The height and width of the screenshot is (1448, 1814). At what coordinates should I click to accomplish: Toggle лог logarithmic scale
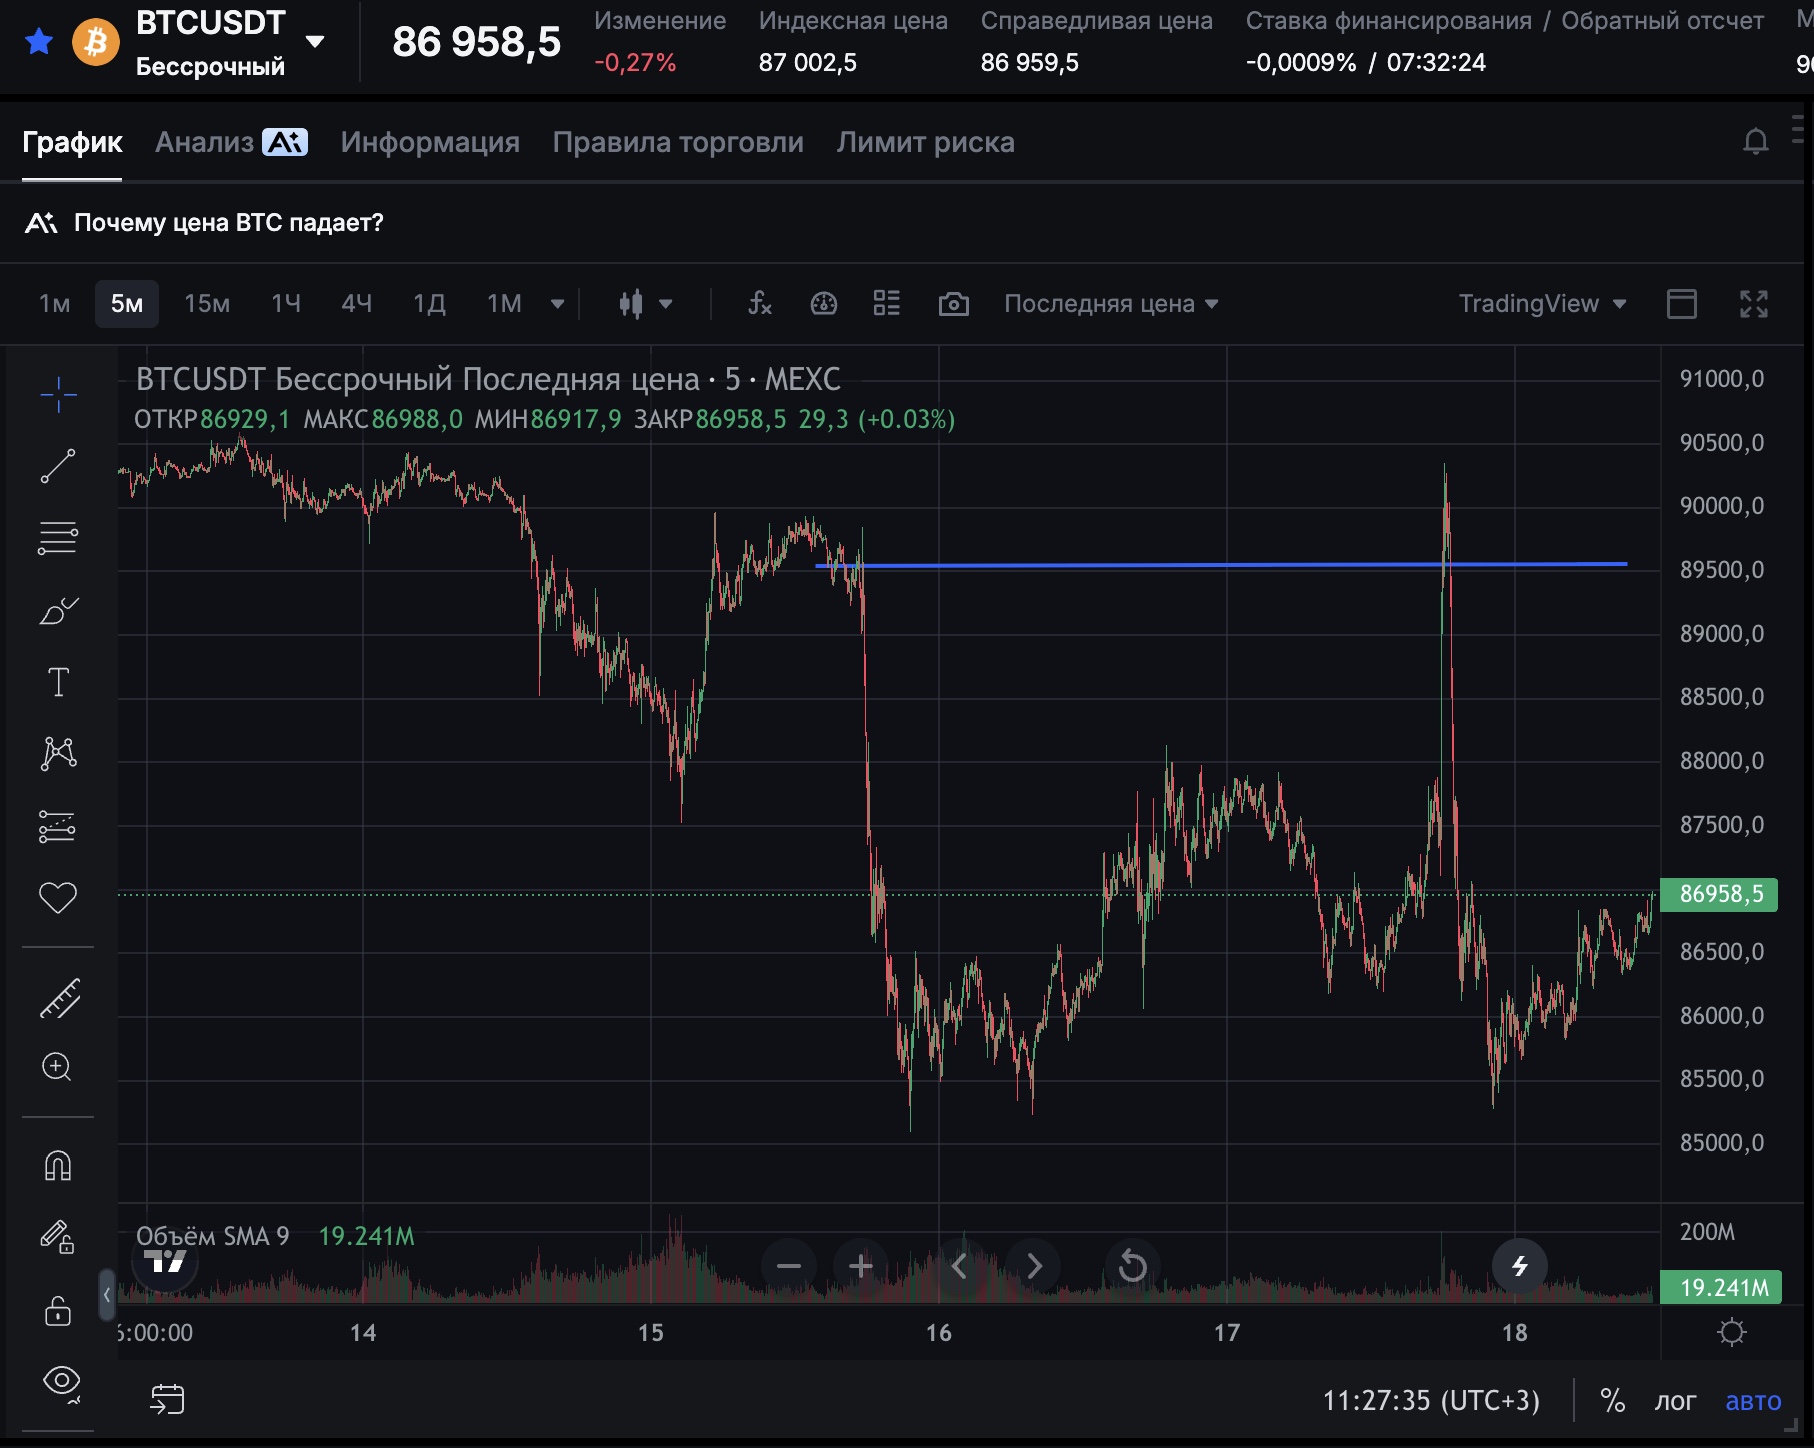pyautogui.click(x=1675, y=1400)
